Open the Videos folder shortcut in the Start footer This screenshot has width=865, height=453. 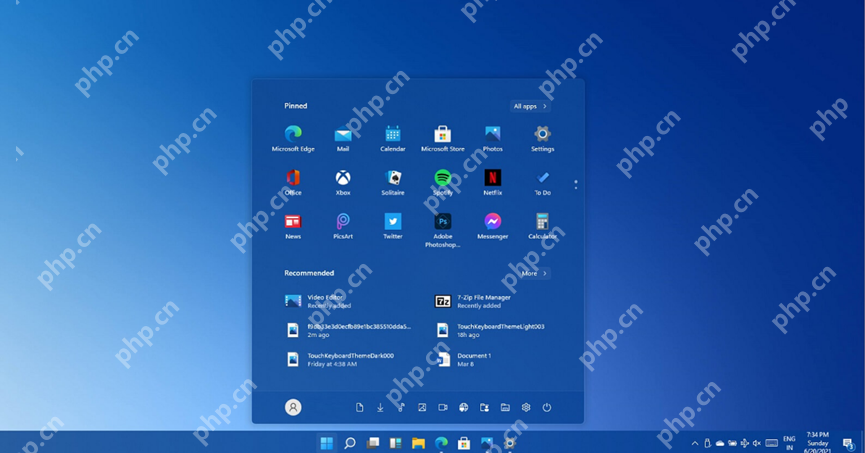[442, 407]
